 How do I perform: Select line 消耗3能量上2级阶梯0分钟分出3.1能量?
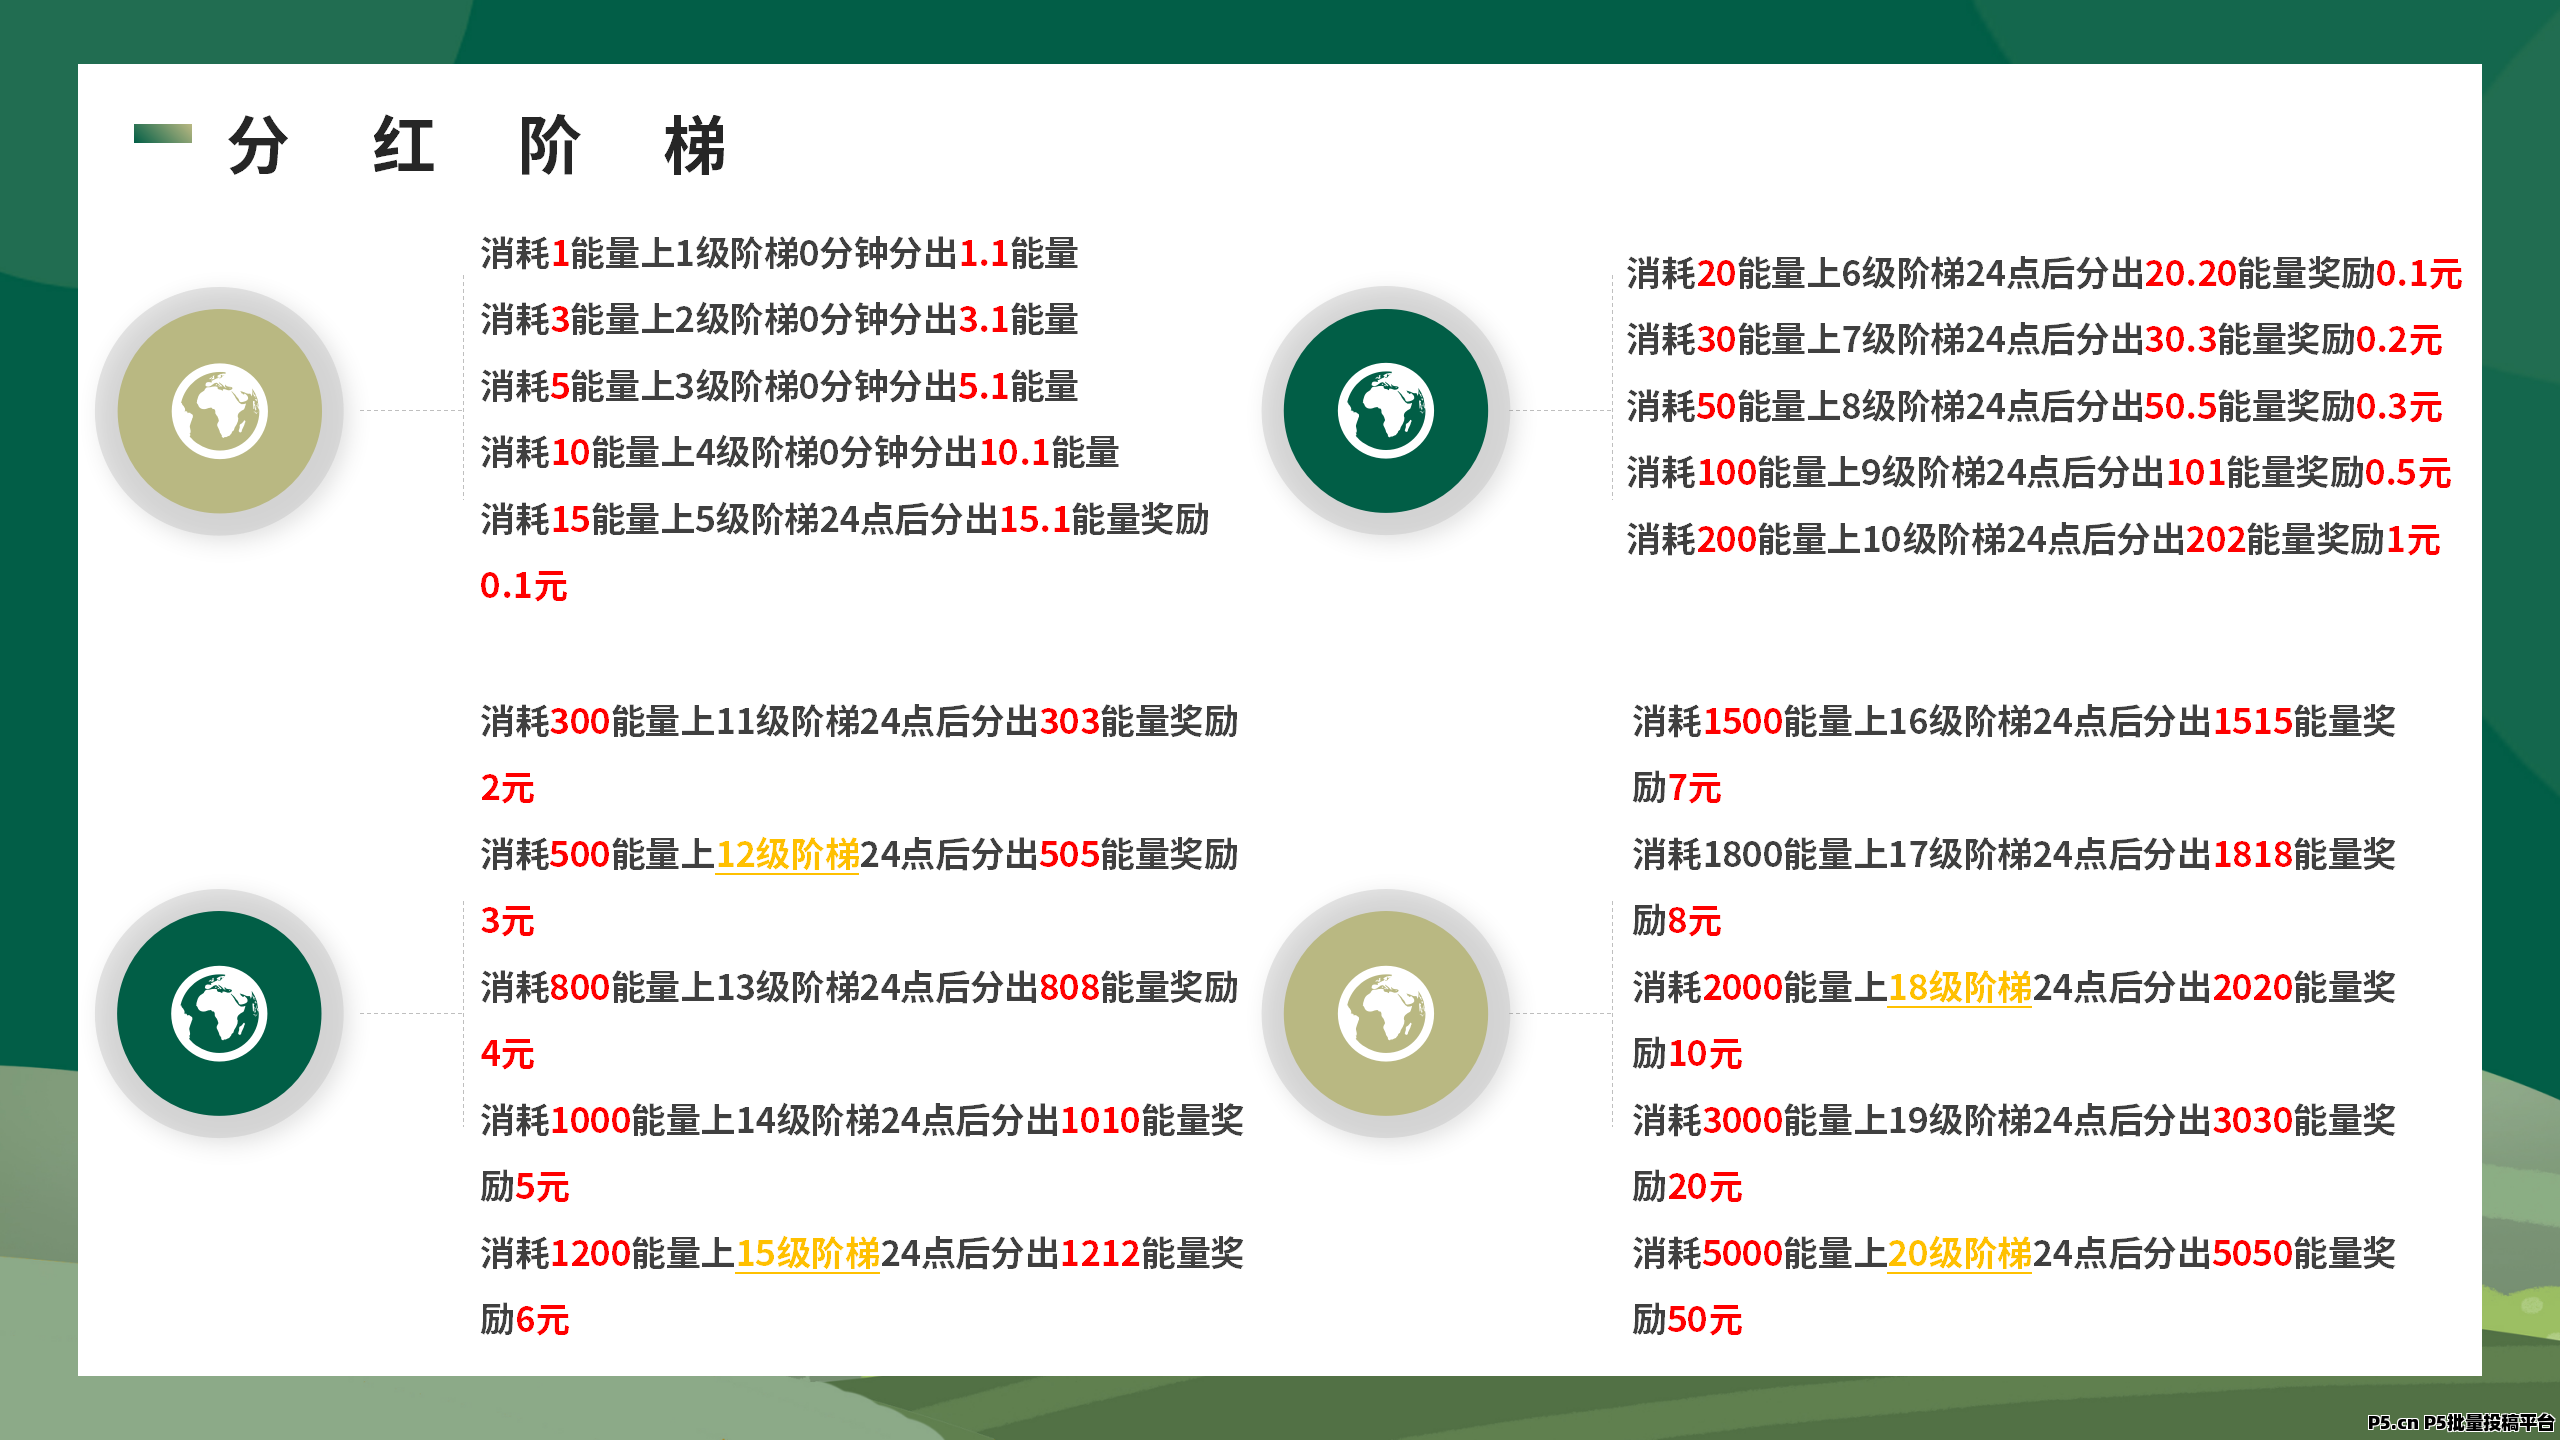click(779, 320)
